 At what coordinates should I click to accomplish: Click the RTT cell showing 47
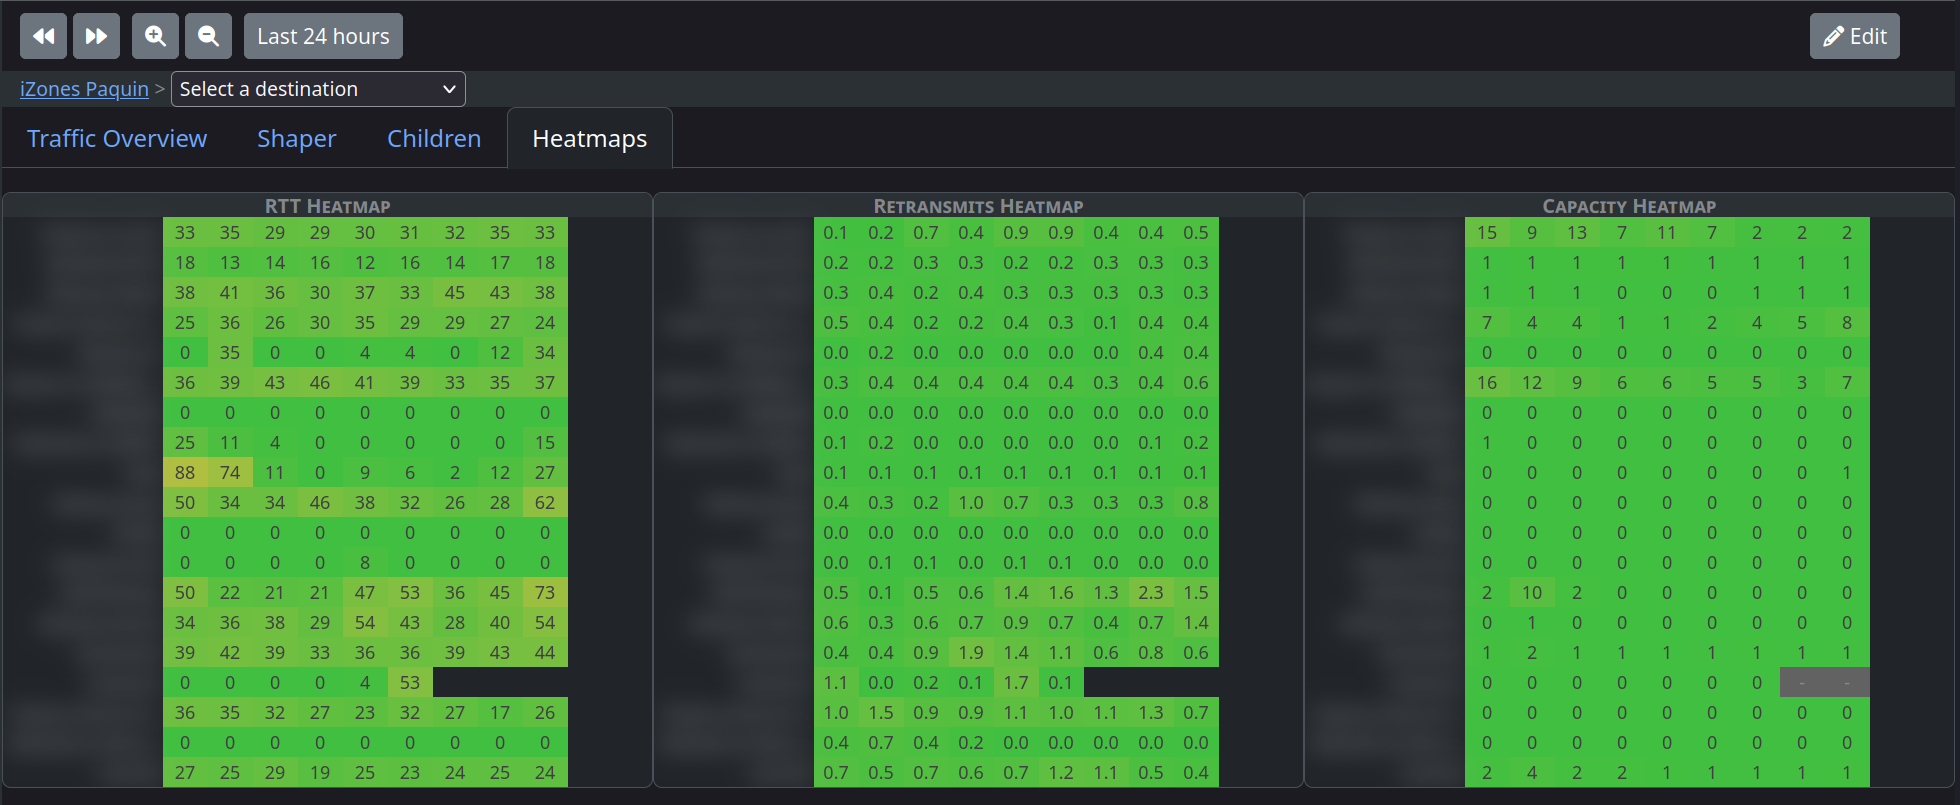tap(365, 592)
